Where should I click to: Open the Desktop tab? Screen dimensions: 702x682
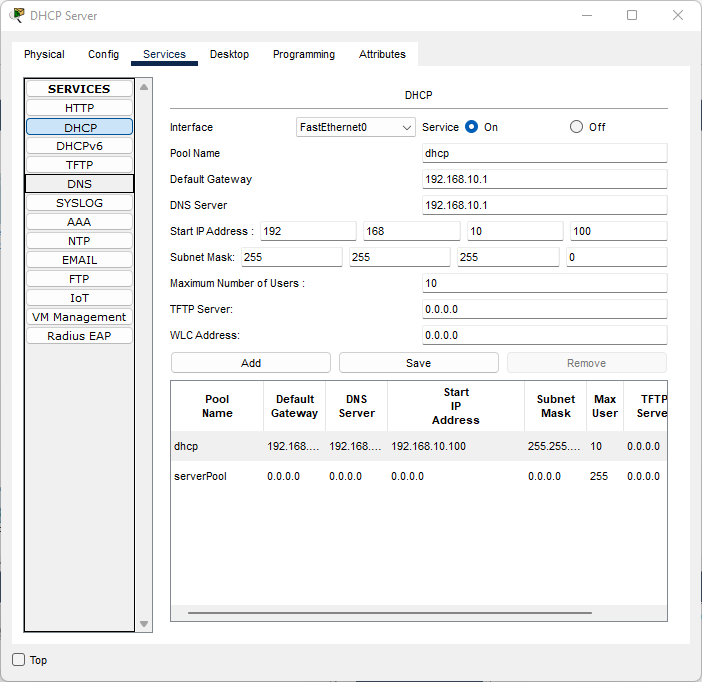229,54
